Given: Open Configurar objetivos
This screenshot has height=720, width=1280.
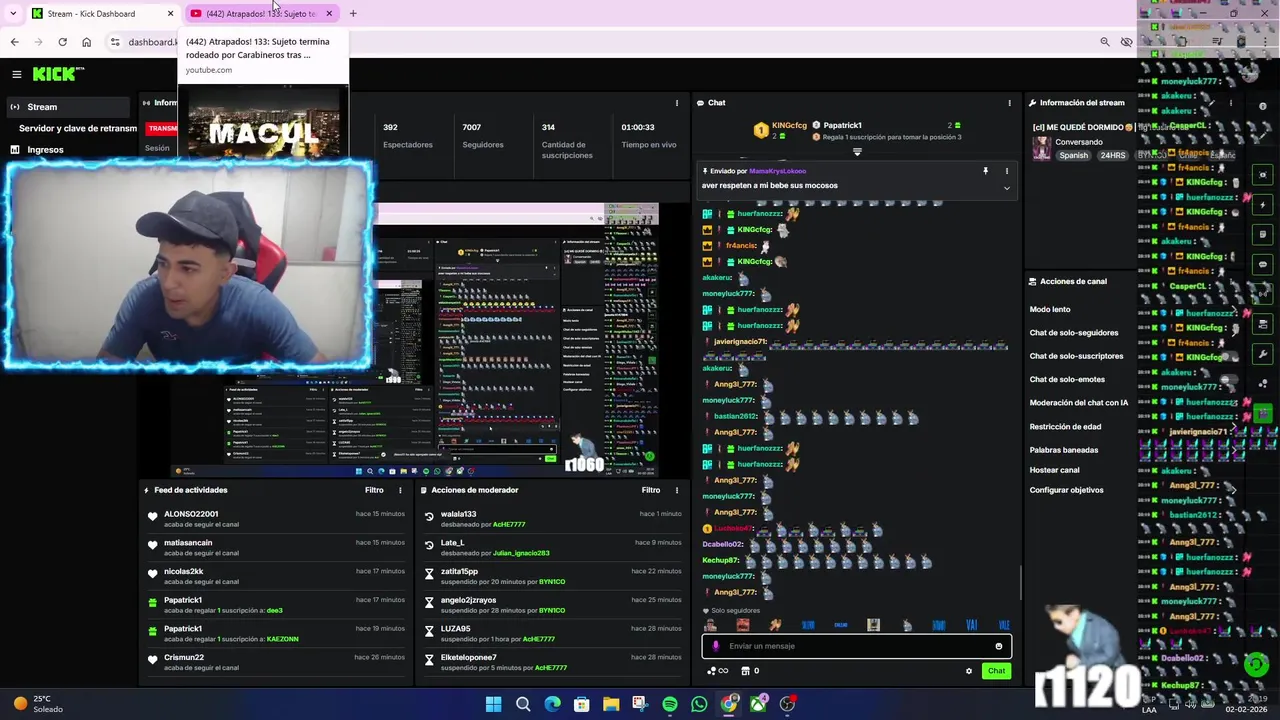Looking at the screenshot, I should [x=1066, y=490].
